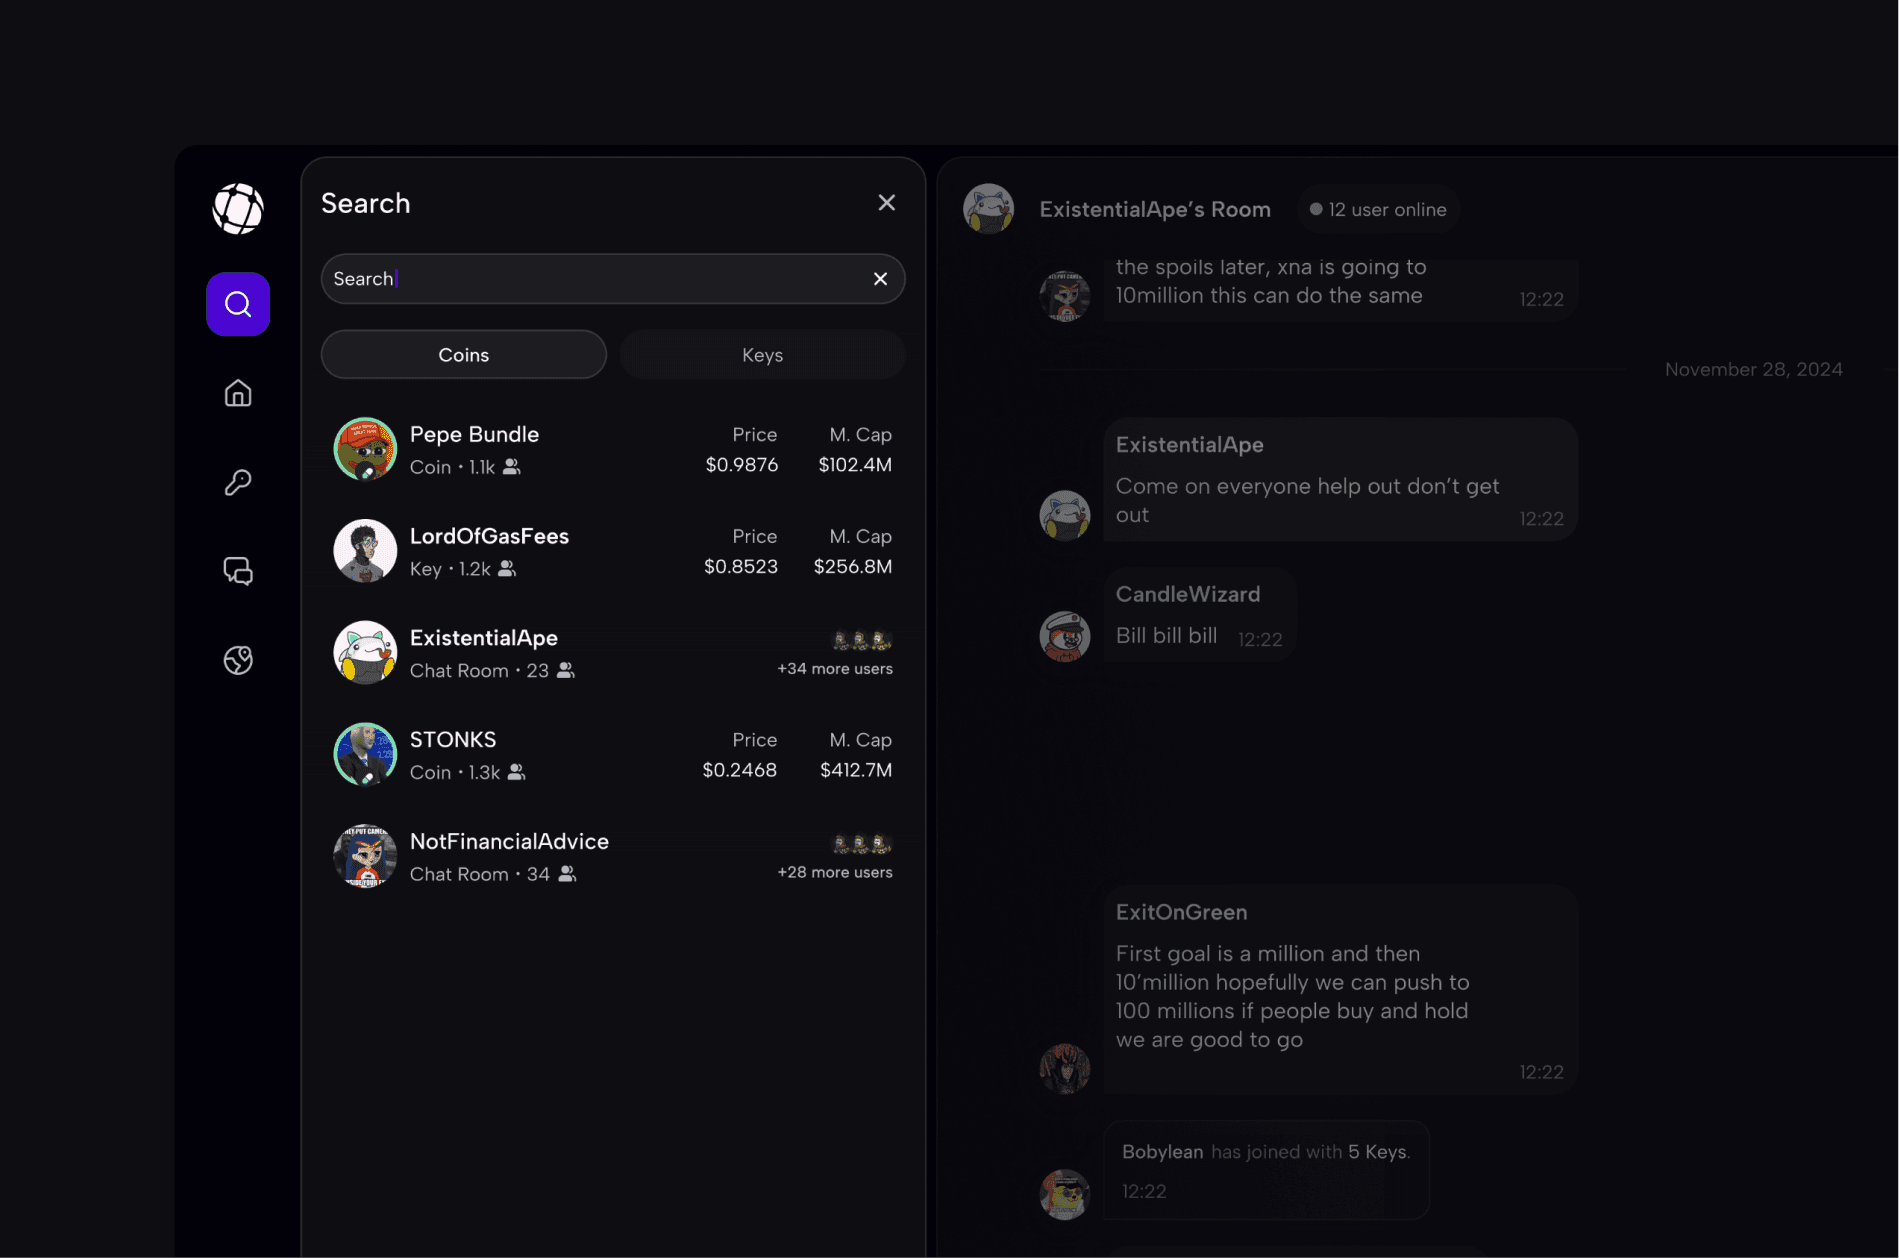1899x1258 pixels.
Task: Click user avatars stack on NotFinancialAdvice row
Action: pos(862,844)
